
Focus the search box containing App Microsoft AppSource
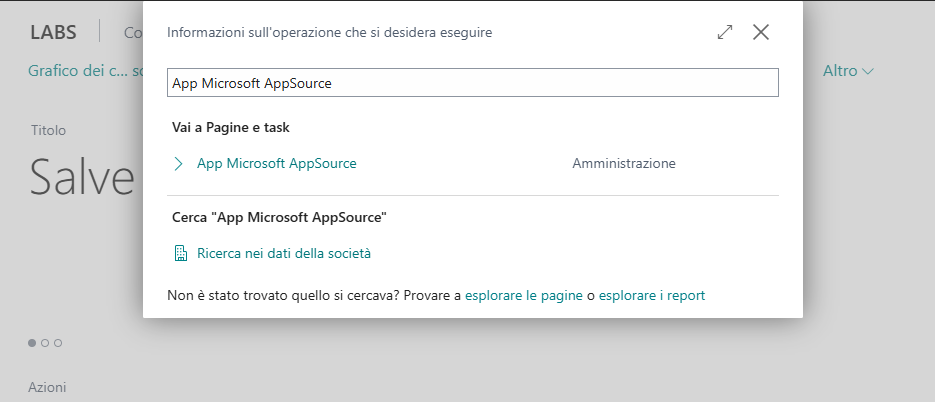pos(472,83)
